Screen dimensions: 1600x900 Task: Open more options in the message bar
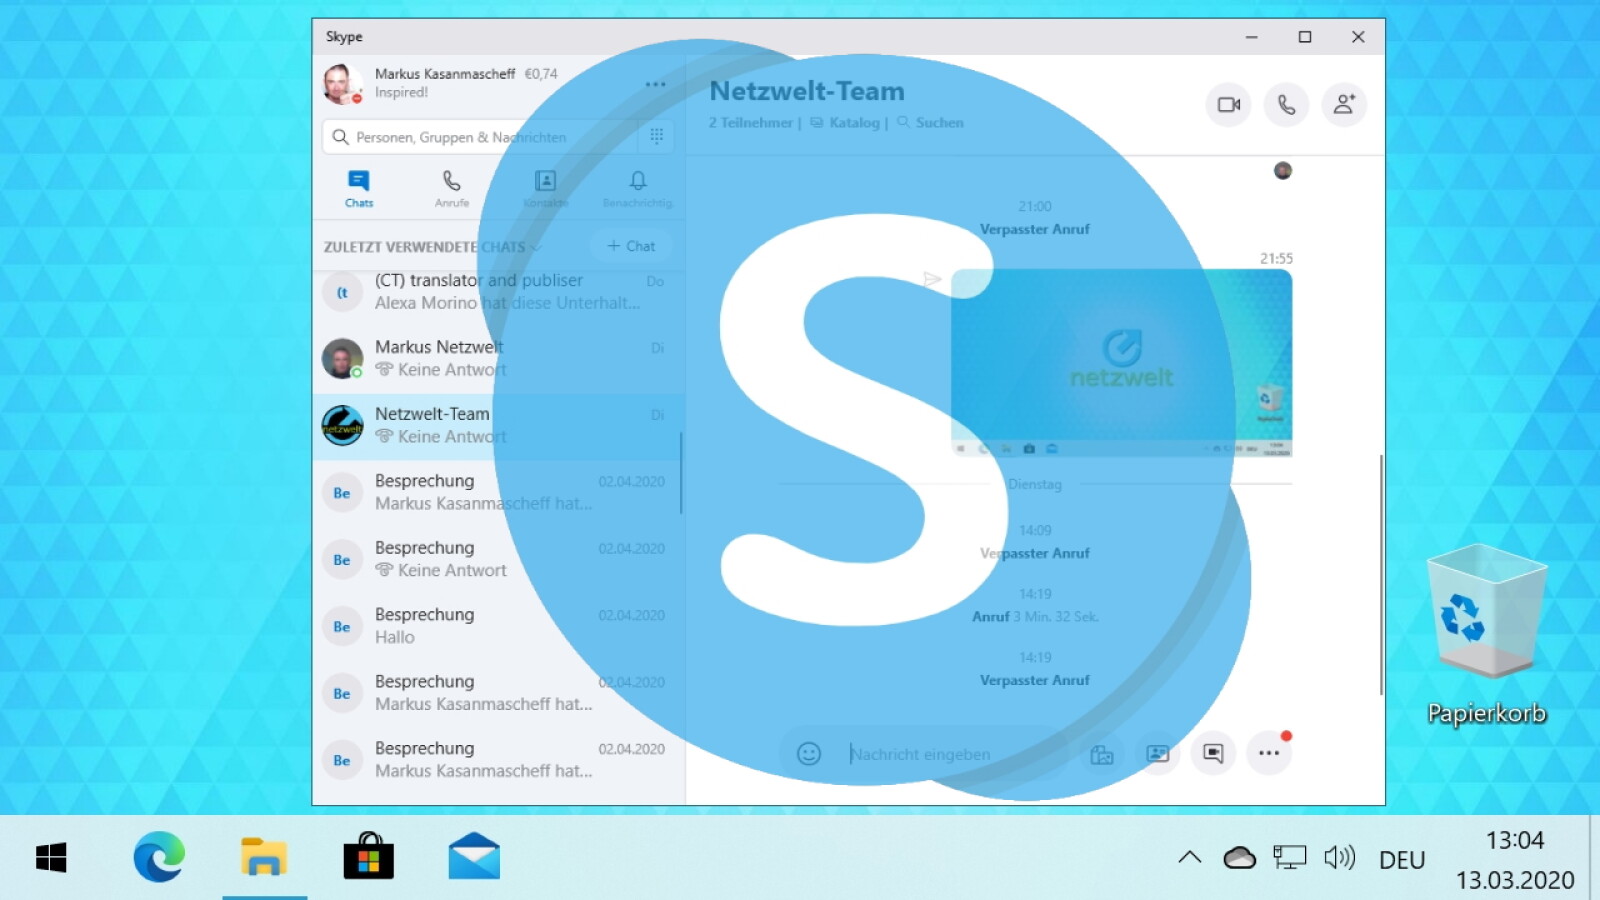coord(1269,754)
